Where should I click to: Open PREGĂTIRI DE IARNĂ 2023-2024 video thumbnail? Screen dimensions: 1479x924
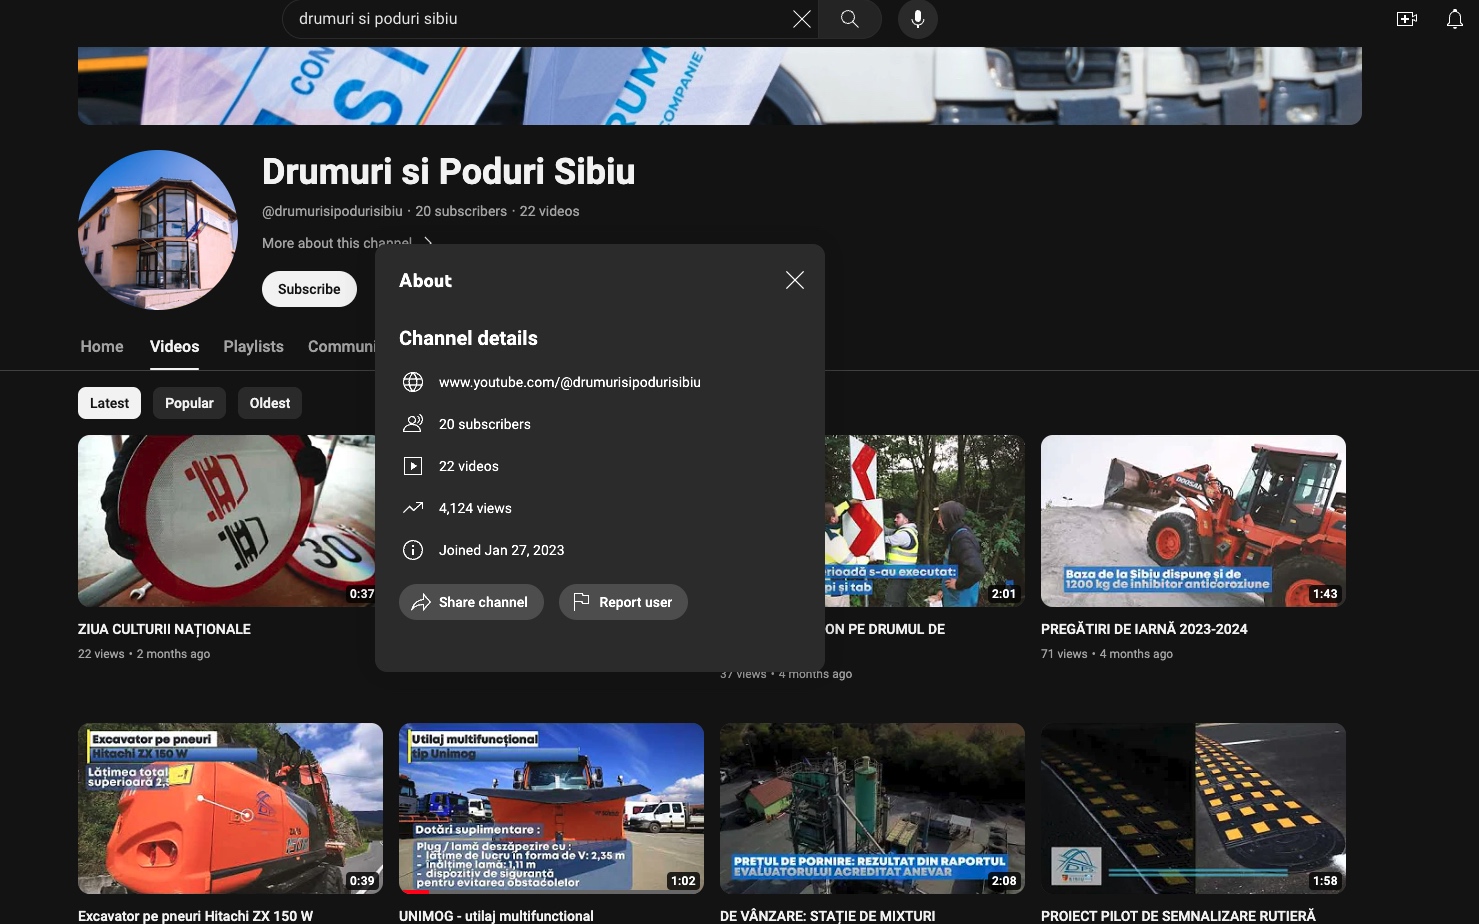[x=1193, y=520]
